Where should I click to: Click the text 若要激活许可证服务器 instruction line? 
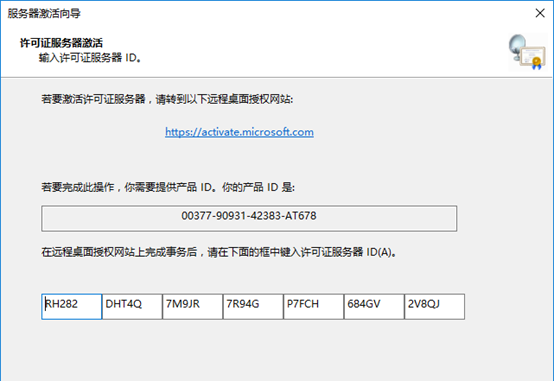167,99
